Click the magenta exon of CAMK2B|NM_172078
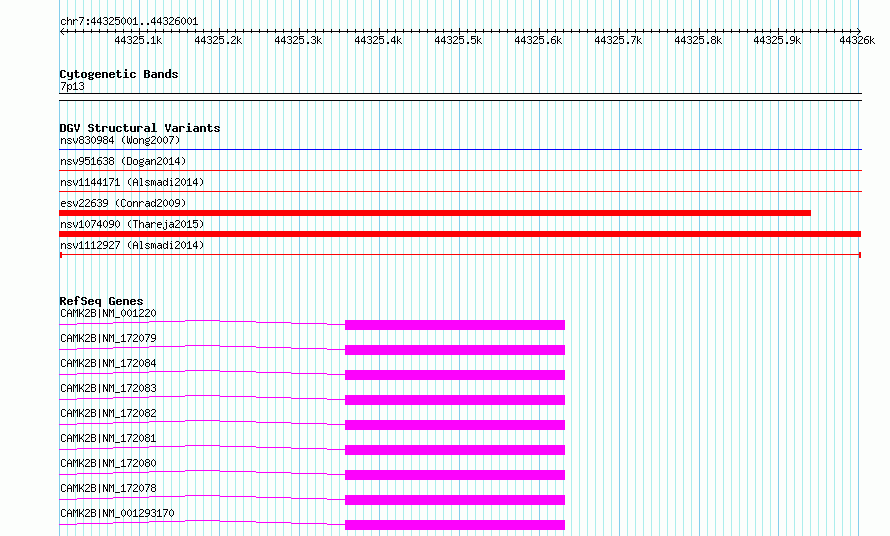This screenshot has width=890, height=536. [x=455, y=500]
